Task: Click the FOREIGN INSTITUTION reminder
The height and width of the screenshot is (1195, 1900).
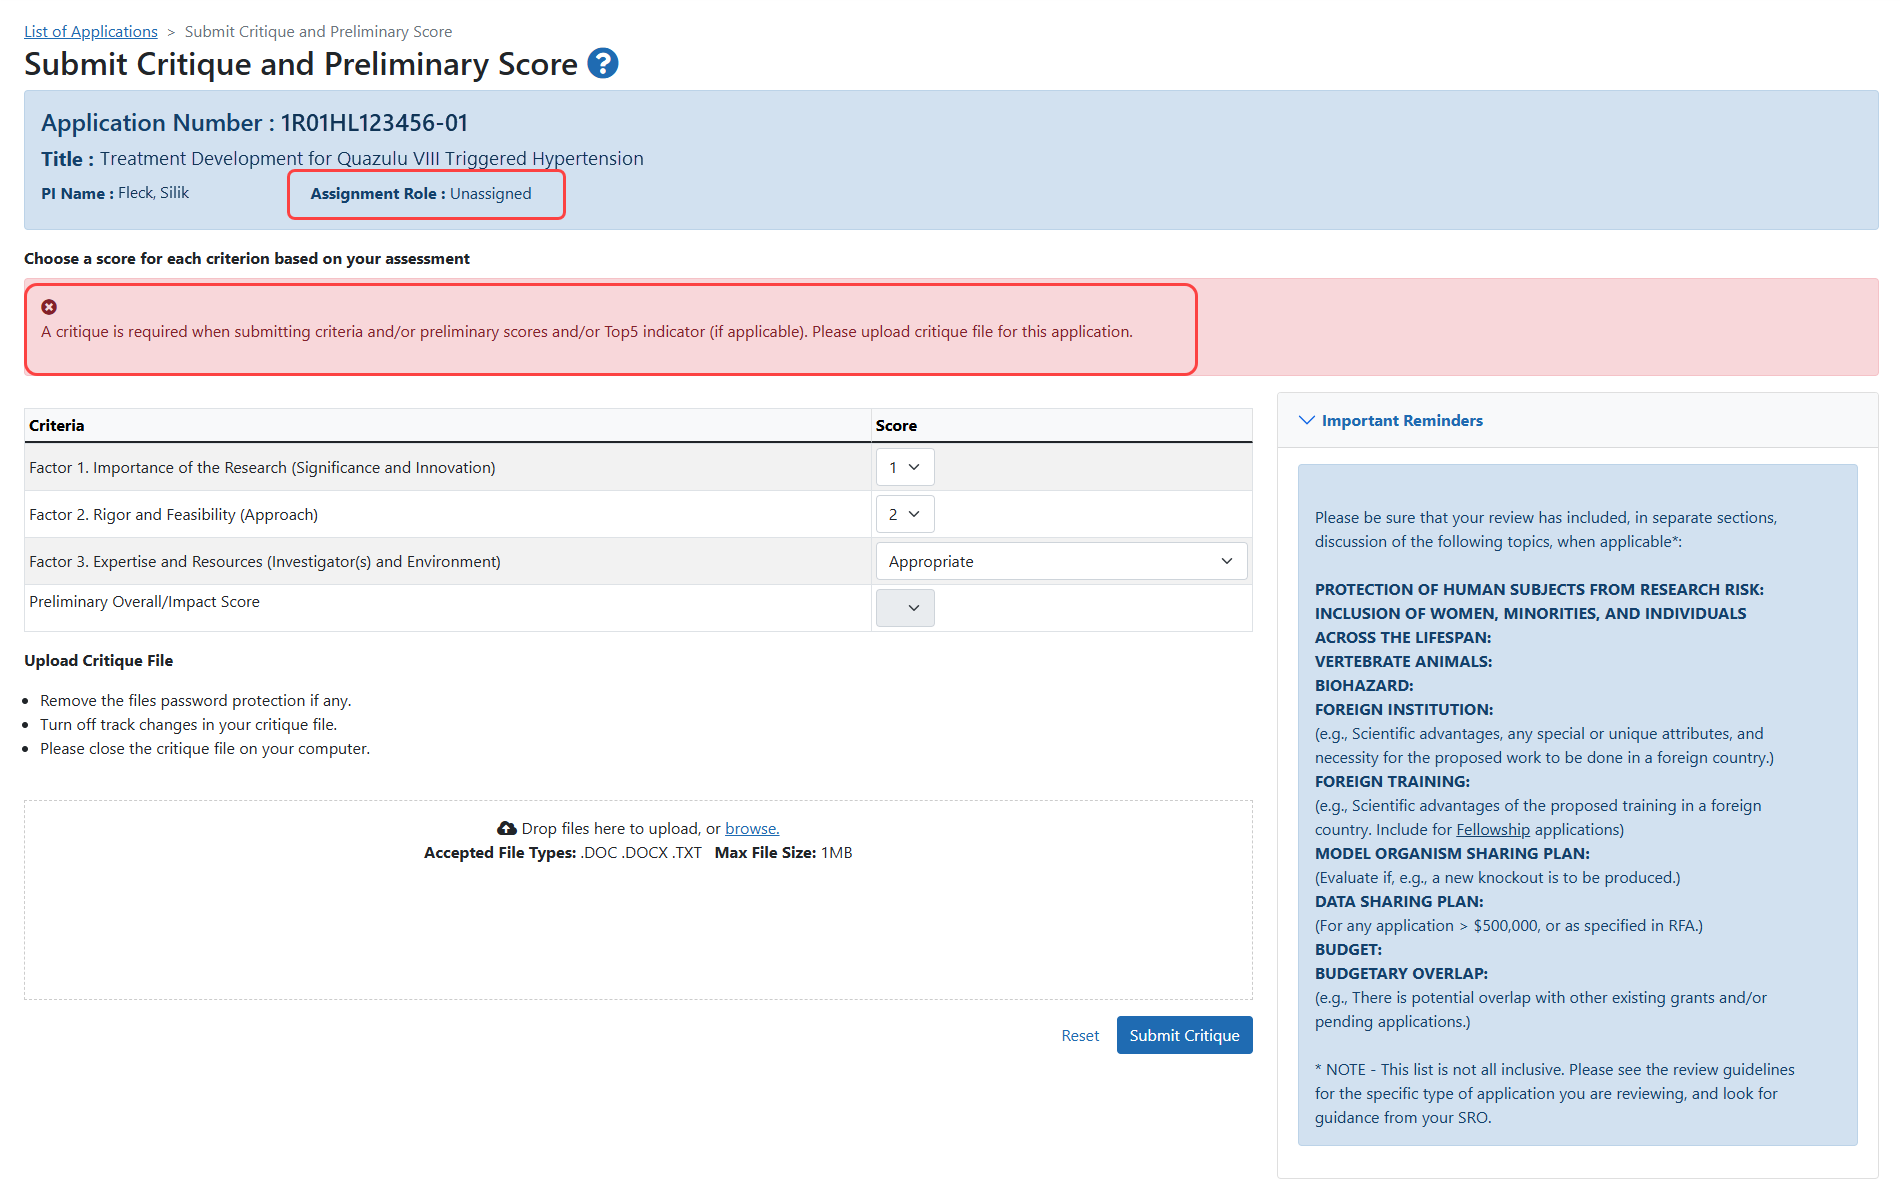Action: [x=1404, y=710]
